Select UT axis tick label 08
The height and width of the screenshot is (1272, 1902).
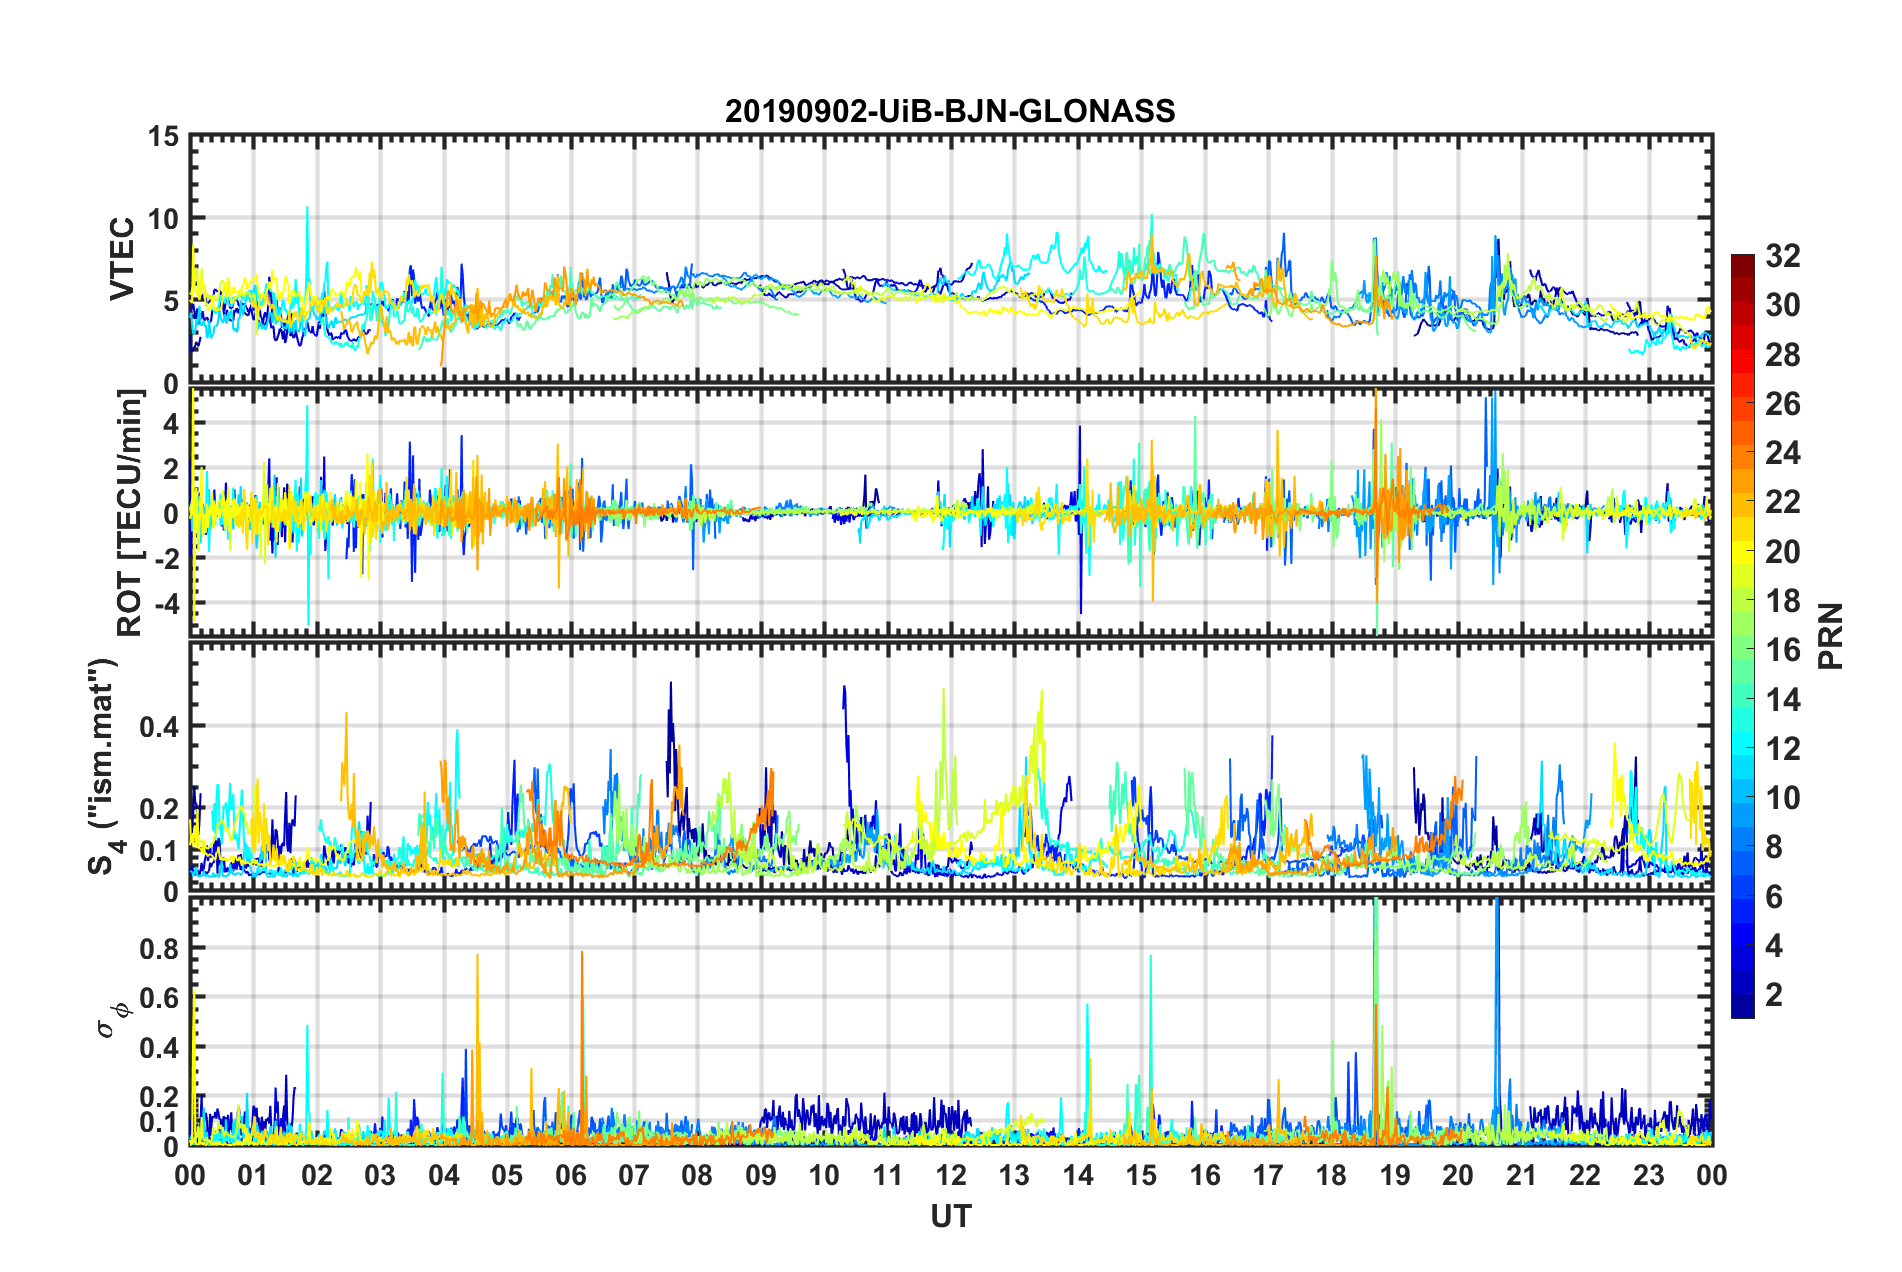[x=697, y=1175]
